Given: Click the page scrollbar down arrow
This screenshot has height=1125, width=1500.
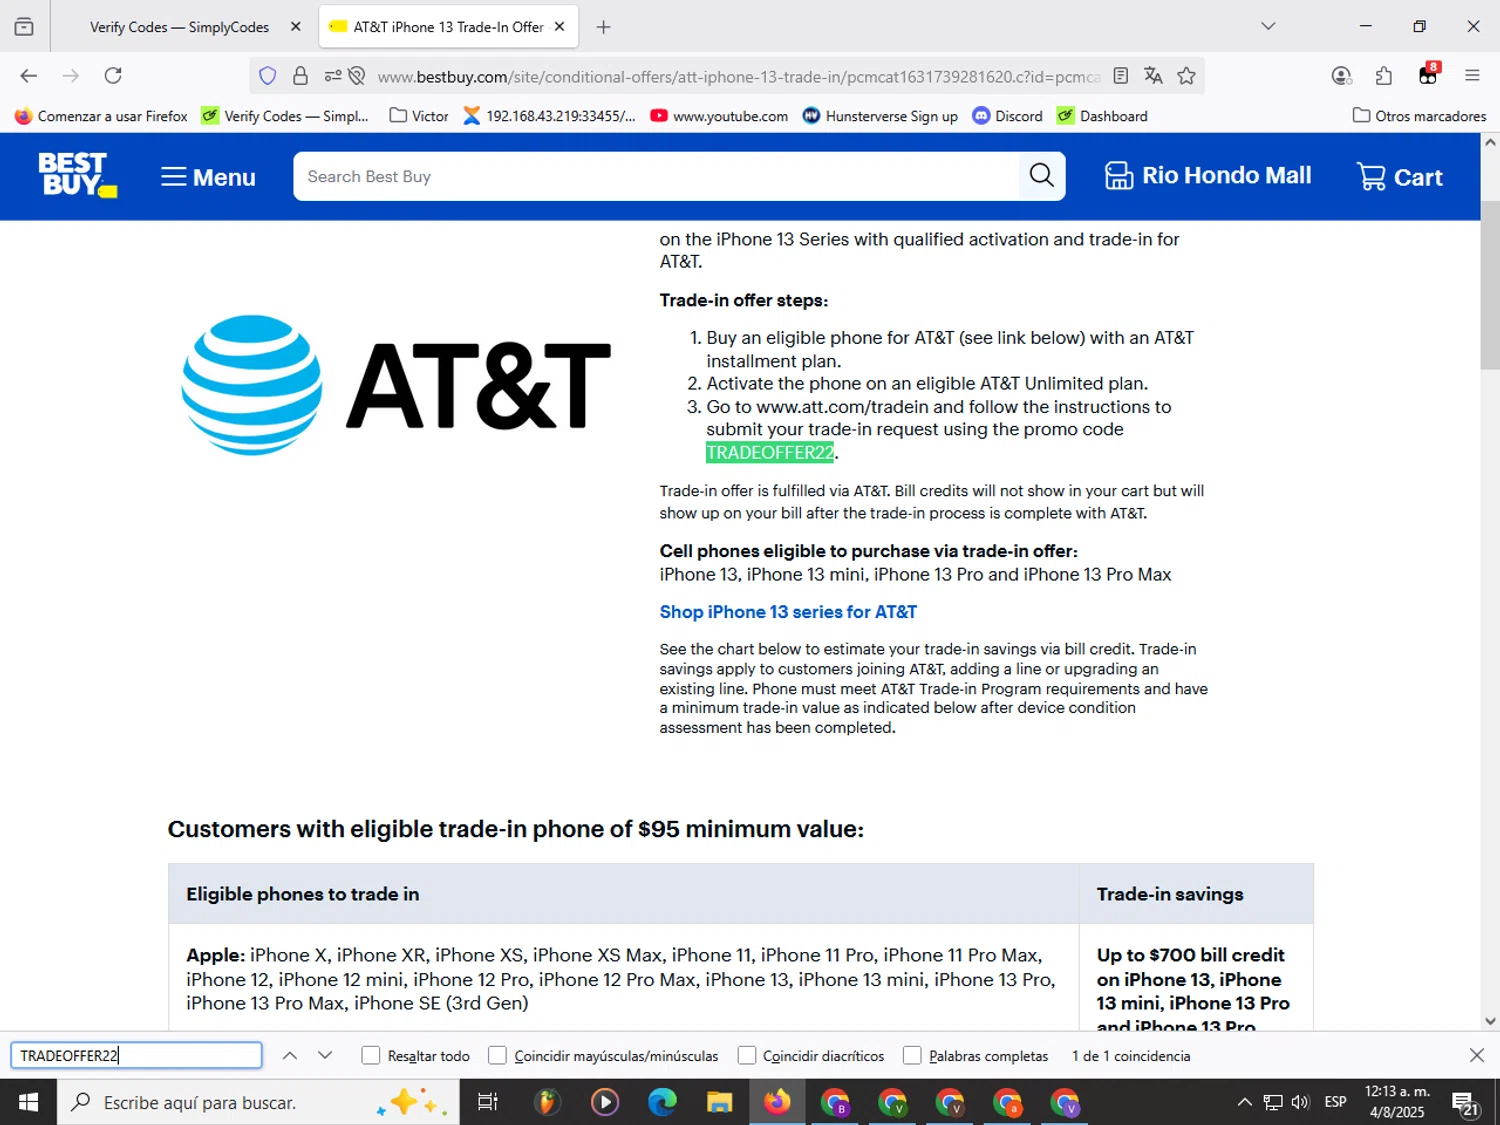Looking at the screenshot, I should pyautogui.click(x=1490, y=1021).
